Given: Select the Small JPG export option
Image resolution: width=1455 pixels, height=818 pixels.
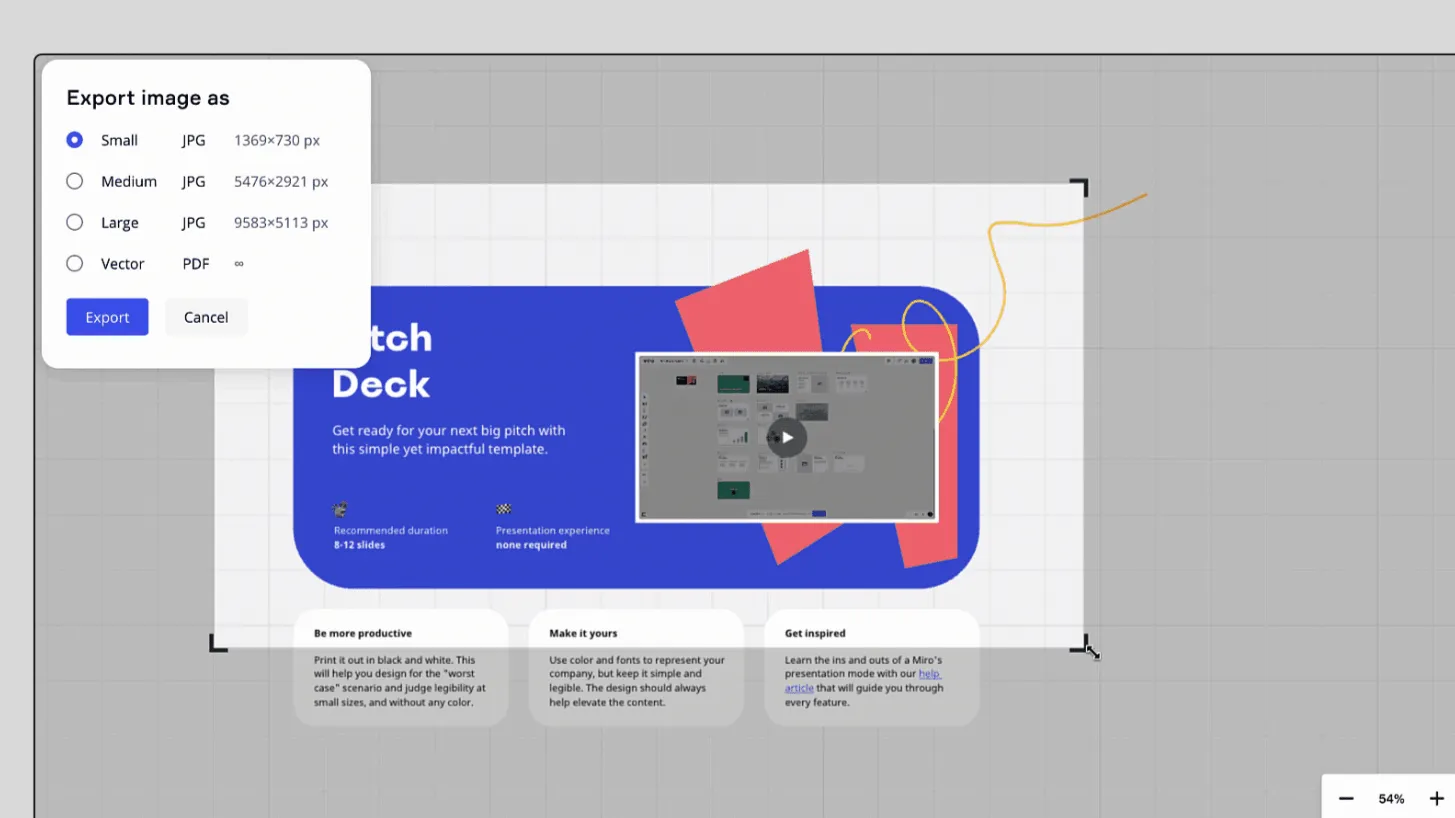Looking at the screenshot, I should [74, 140].
